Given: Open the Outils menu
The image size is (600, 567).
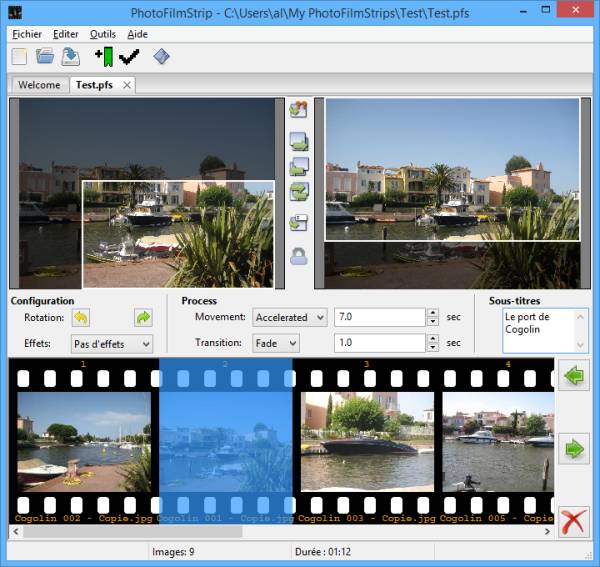Looking at the screenshot, I should pos(103,34).
